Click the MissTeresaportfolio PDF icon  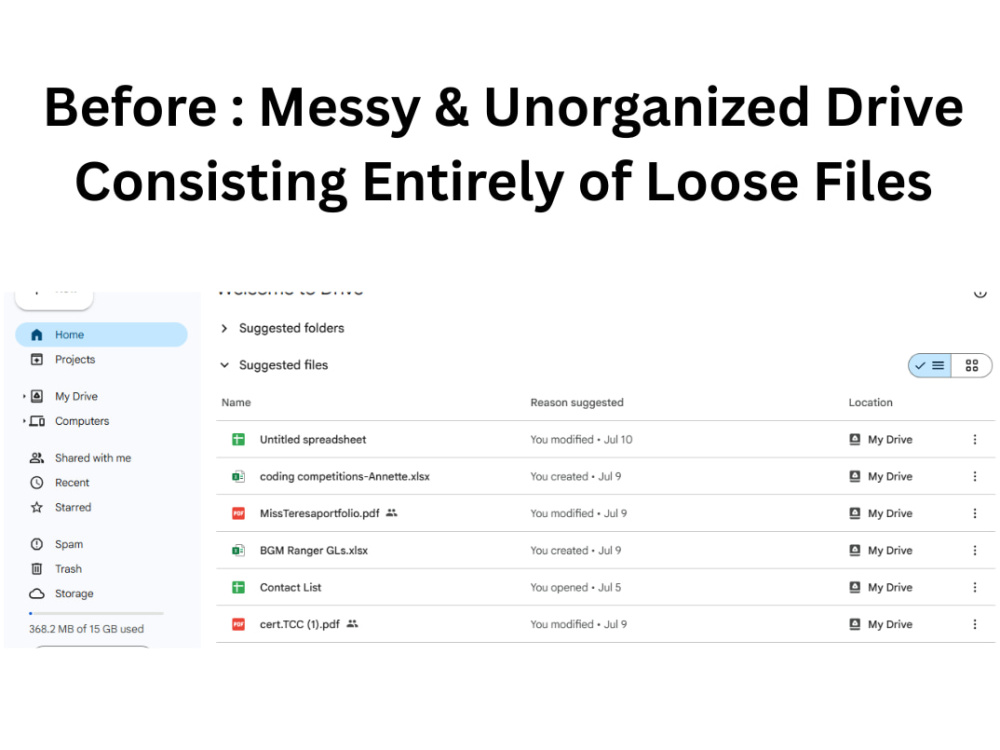point(239,514)
